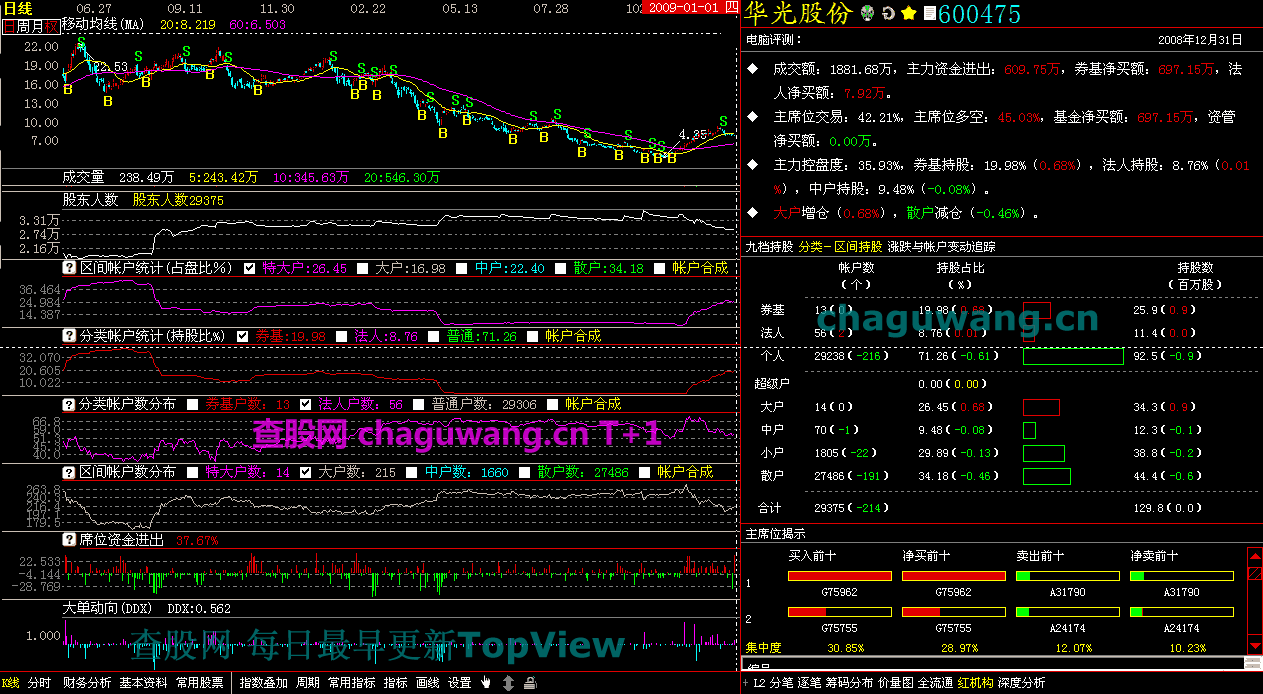Select the 分类-区间持股 view link
This screenshot has width=1263, height=694.
840,245
